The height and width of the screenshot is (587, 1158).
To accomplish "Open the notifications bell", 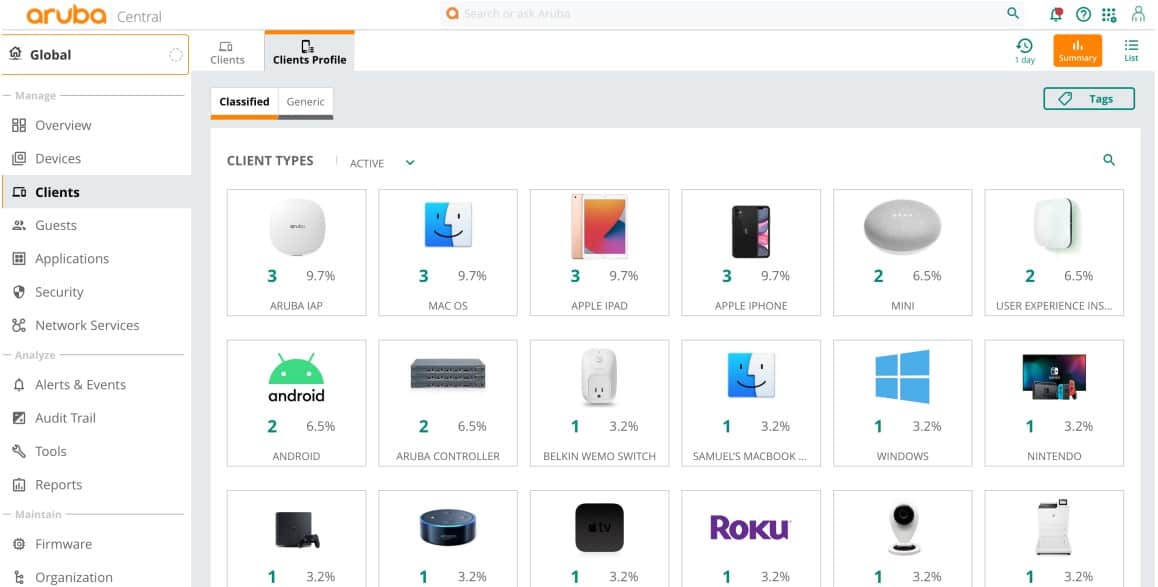I will pos(1056,14).
